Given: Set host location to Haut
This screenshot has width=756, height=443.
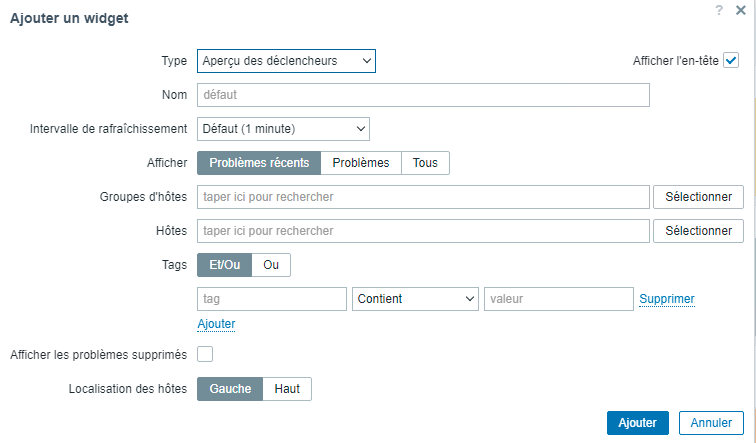Looking at the screenshot, I should [x=287, y=389].
